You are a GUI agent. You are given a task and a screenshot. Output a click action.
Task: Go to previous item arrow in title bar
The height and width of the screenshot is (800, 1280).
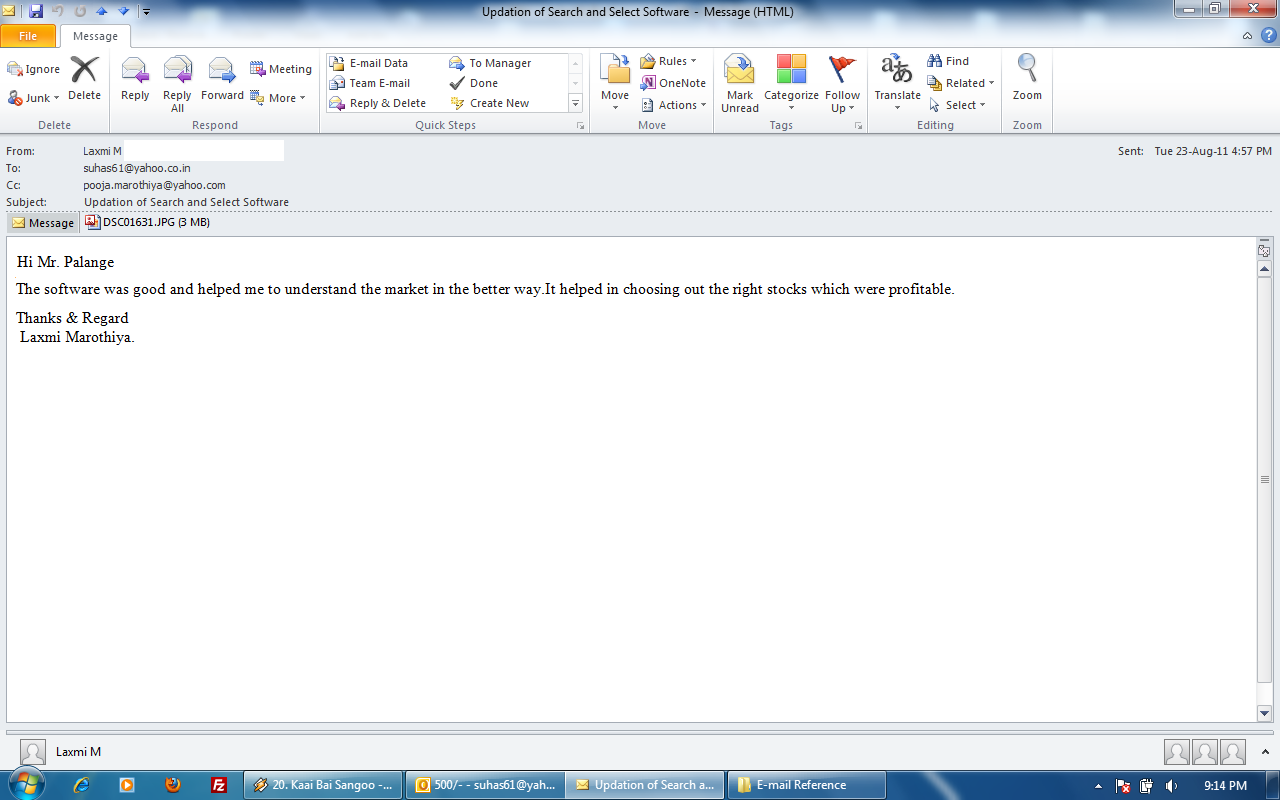pos(101,11)
